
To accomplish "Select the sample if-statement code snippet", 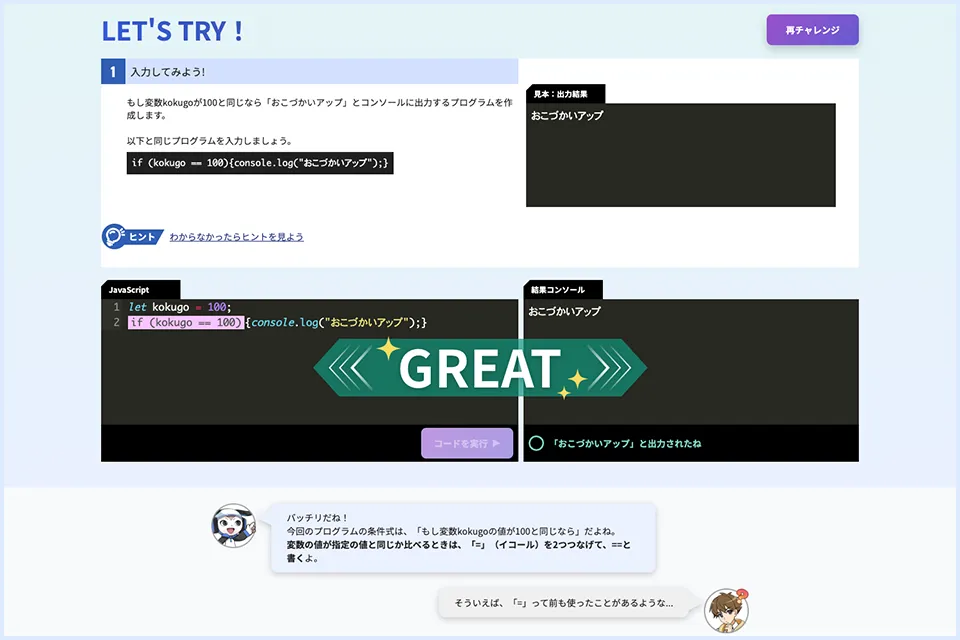I will [260, 162].
